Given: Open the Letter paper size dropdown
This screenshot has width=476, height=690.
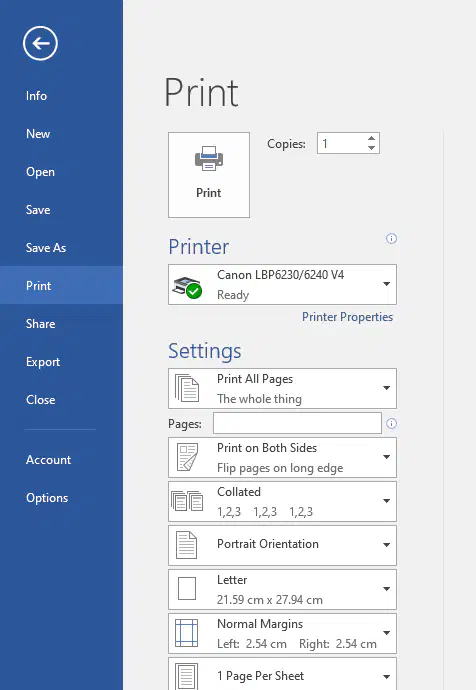Looking at the screenshot, I should click(282, 589).
